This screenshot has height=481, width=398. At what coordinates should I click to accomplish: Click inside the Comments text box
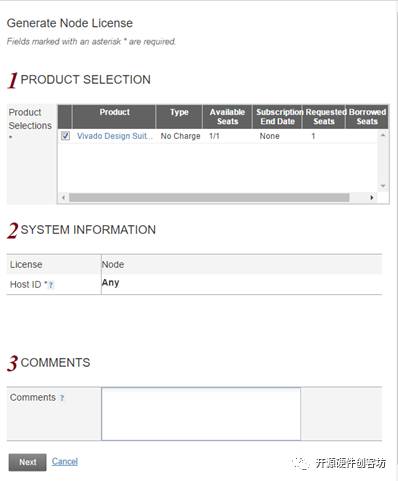[201, 414]
